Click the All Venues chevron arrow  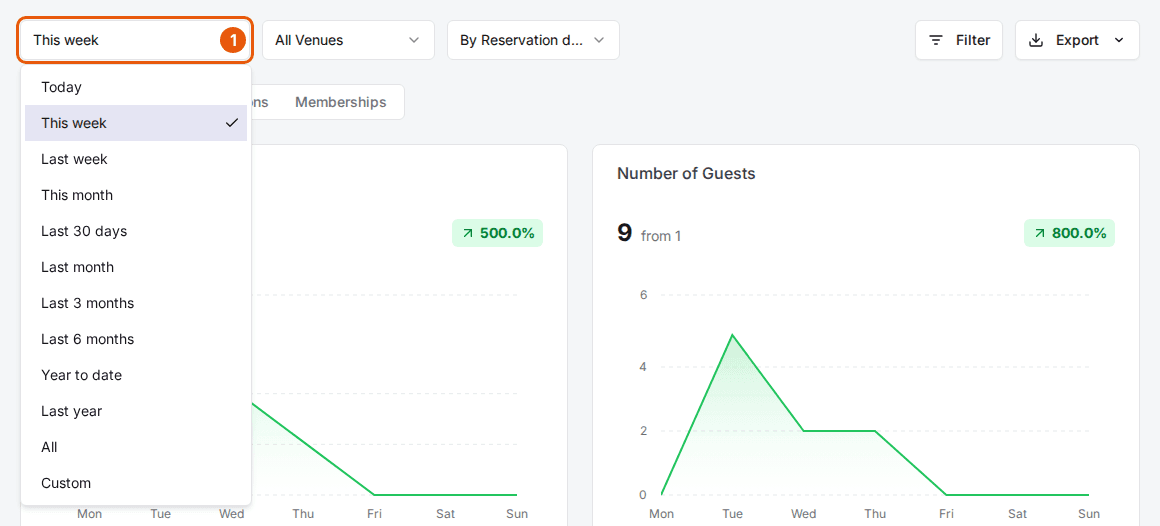coord(414,40)
